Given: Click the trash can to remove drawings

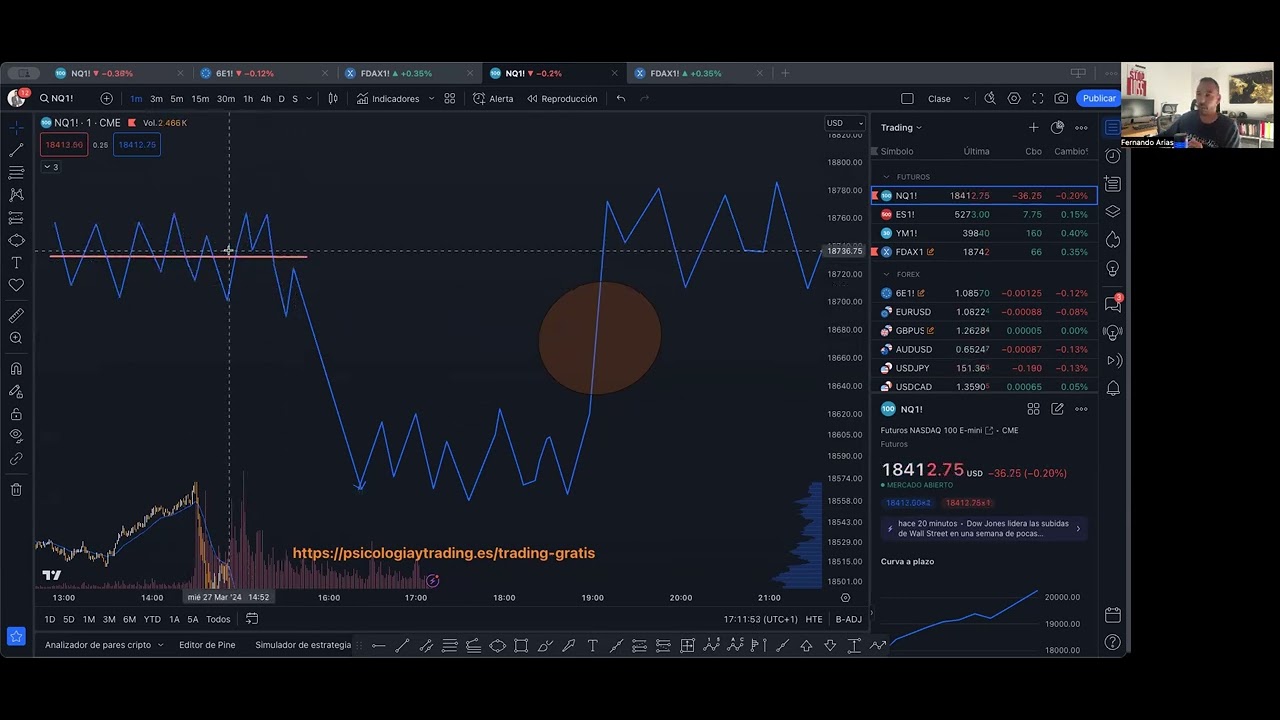Looking at the screenshot, I should (x=16, y=490).
